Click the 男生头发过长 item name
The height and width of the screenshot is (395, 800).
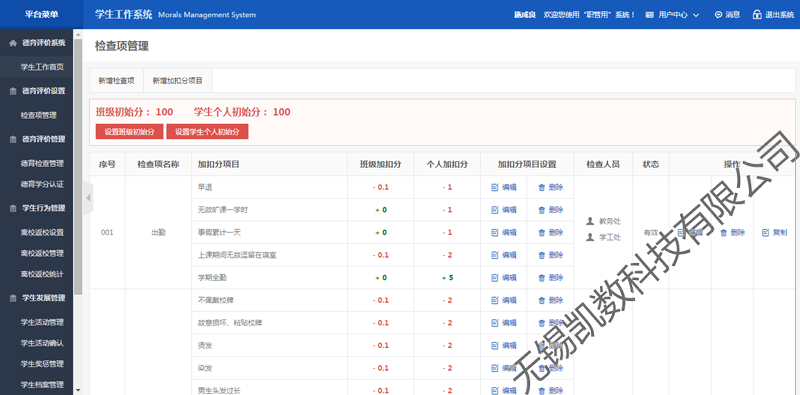(x=218, y=390)
